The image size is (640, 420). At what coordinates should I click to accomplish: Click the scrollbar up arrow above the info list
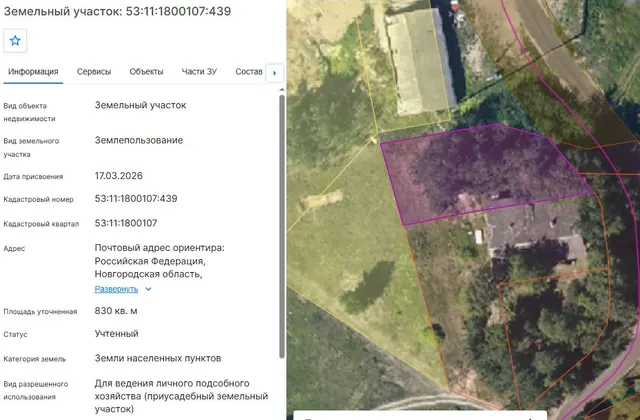click(x=282, y=89)
